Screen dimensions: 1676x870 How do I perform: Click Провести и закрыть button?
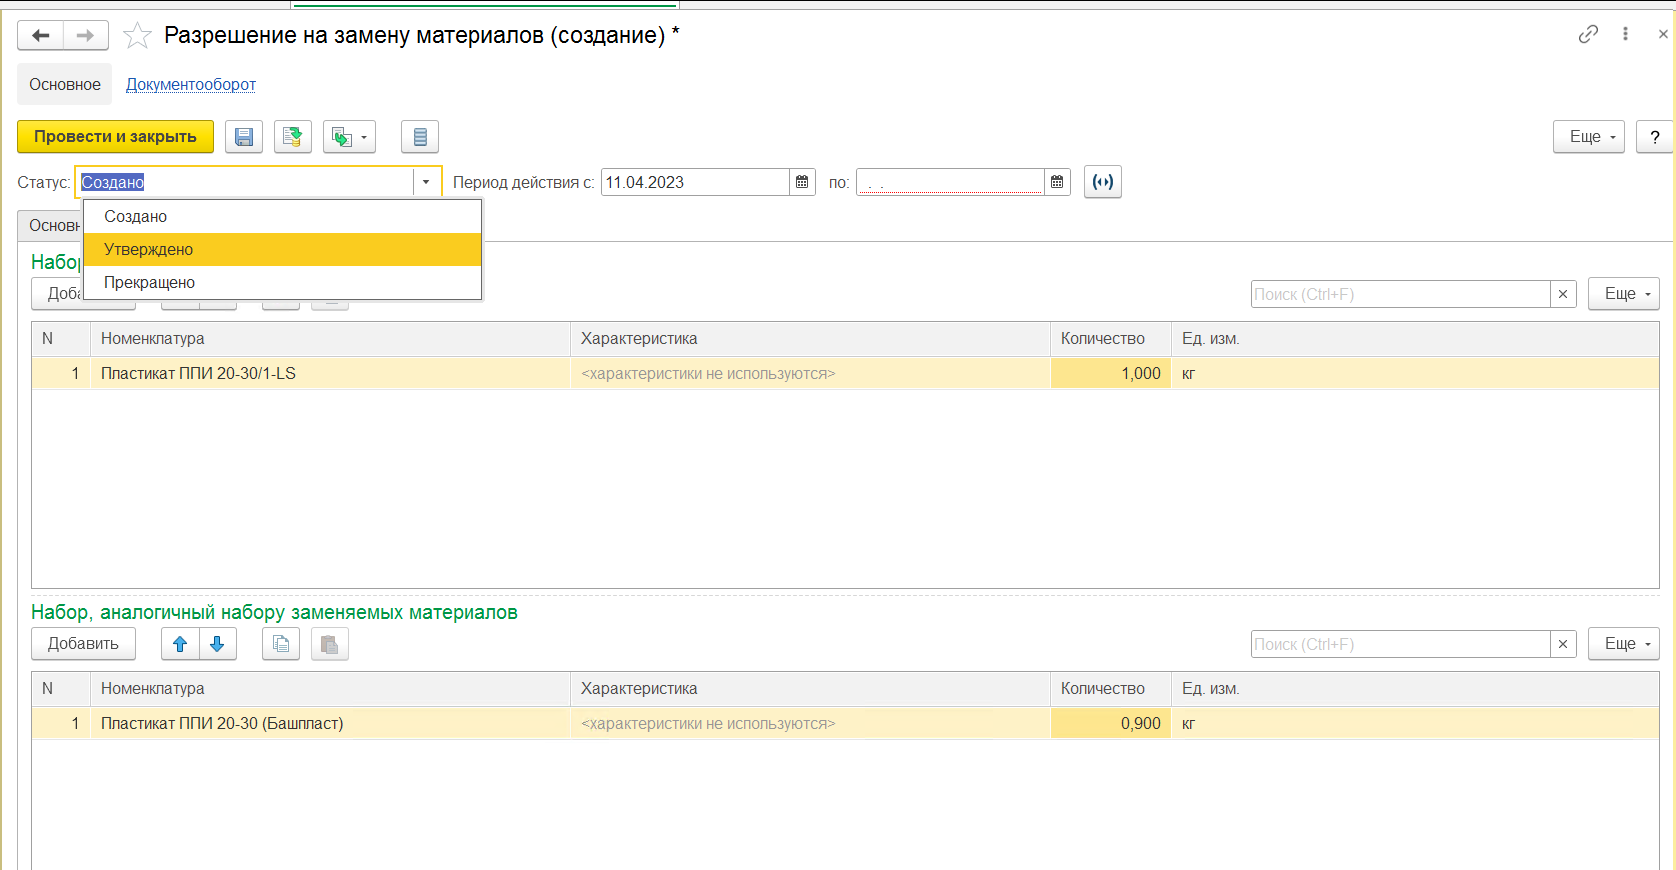coord(115,137)
